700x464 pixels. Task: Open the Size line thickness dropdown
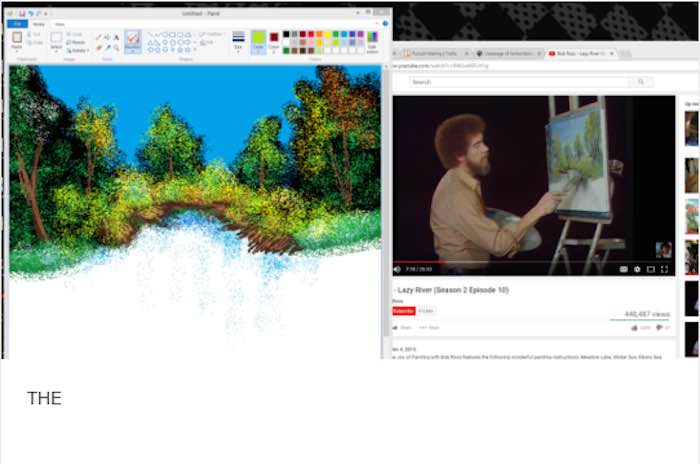(238, 39)
